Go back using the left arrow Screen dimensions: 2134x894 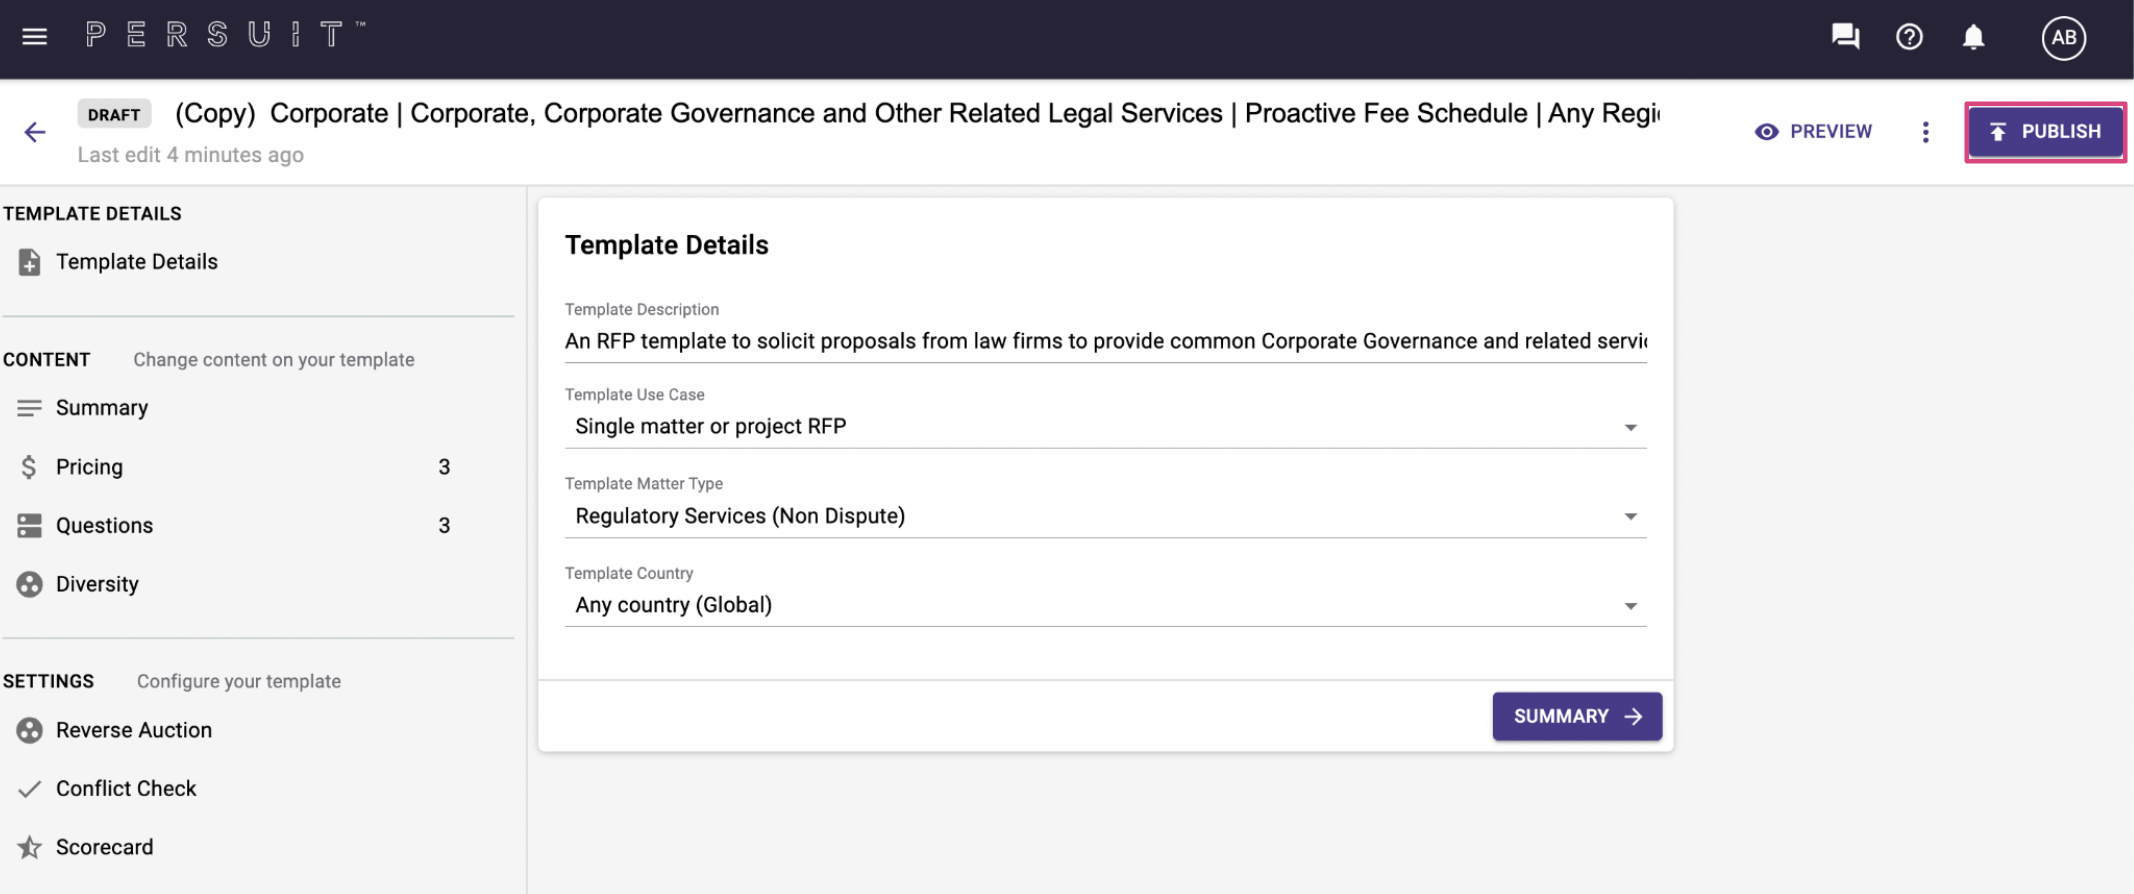(x=35, y=132)
